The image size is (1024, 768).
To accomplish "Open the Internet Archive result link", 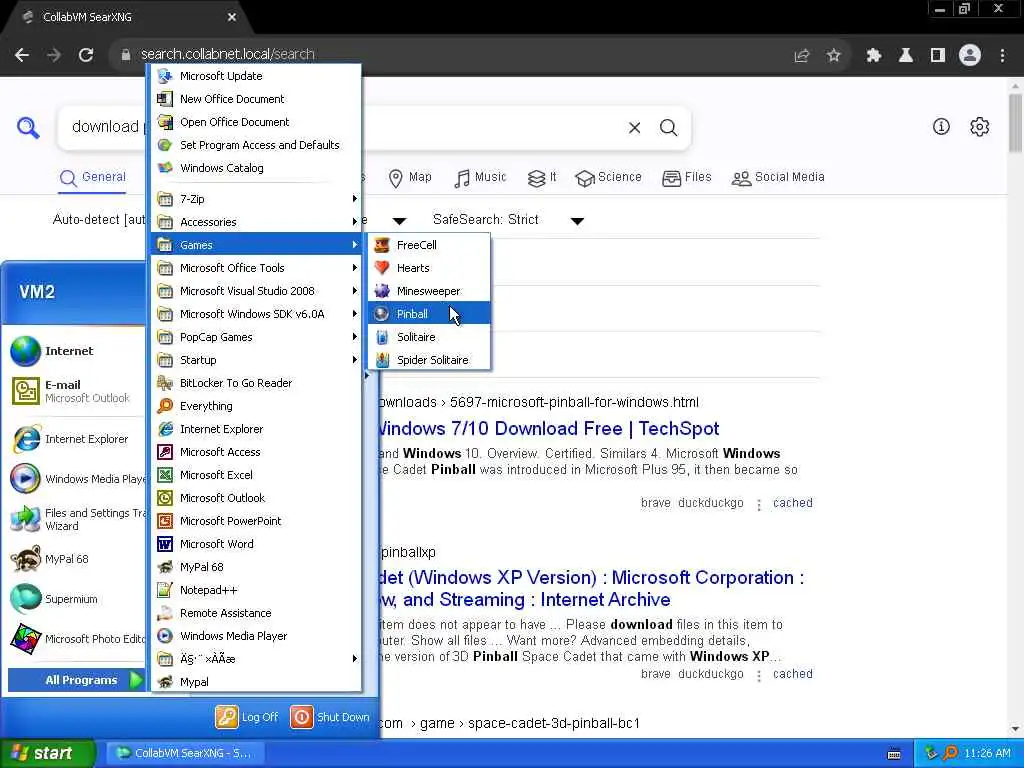I will (592, 588).
